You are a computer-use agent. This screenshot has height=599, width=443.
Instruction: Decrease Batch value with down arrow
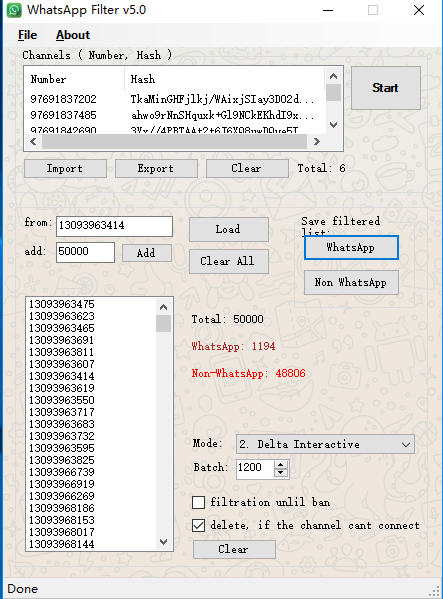tap(281, 473)
